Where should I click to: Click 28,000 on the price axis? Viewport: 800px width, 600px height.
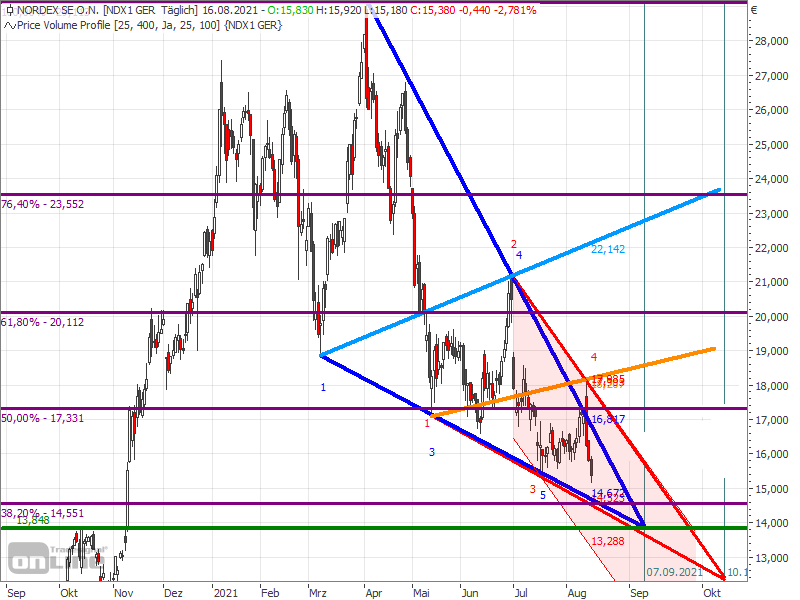coord(772,41)
